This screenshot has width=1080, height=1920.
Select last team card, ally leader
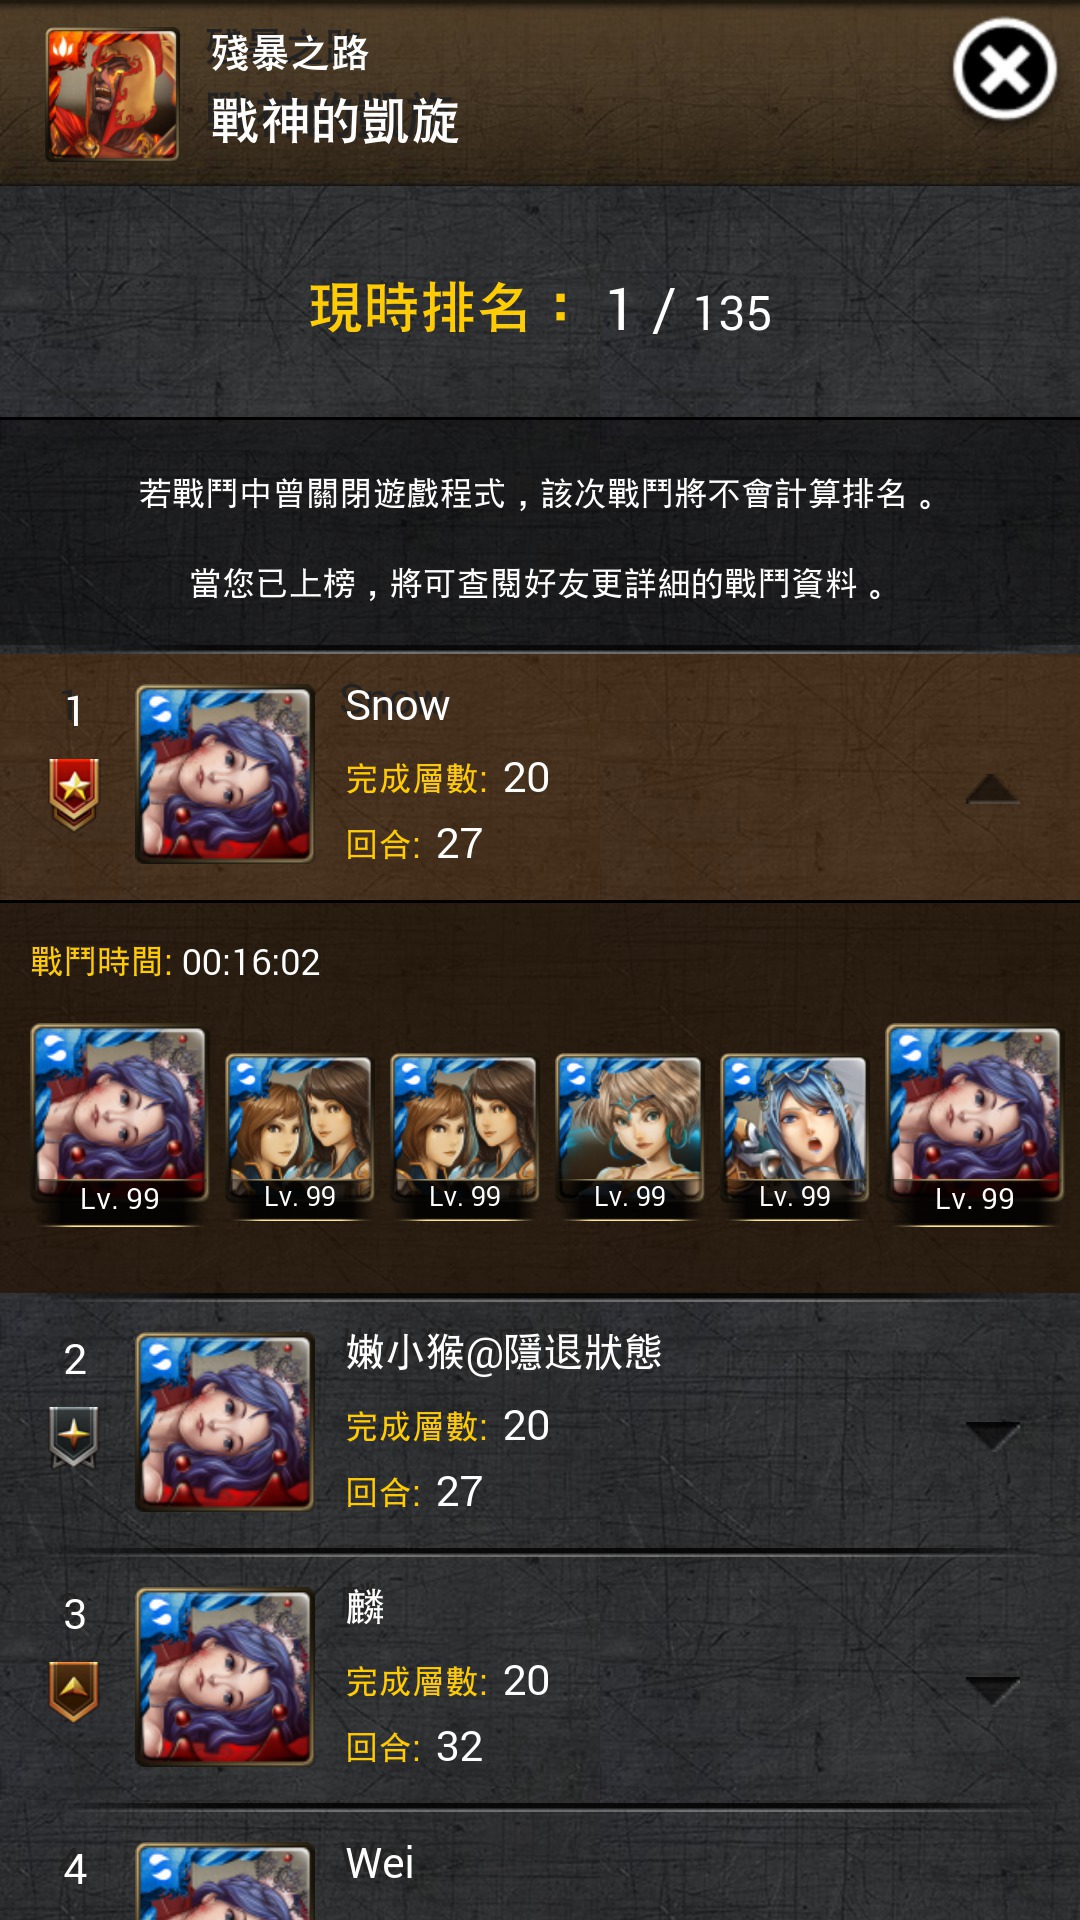point(974,1122)
